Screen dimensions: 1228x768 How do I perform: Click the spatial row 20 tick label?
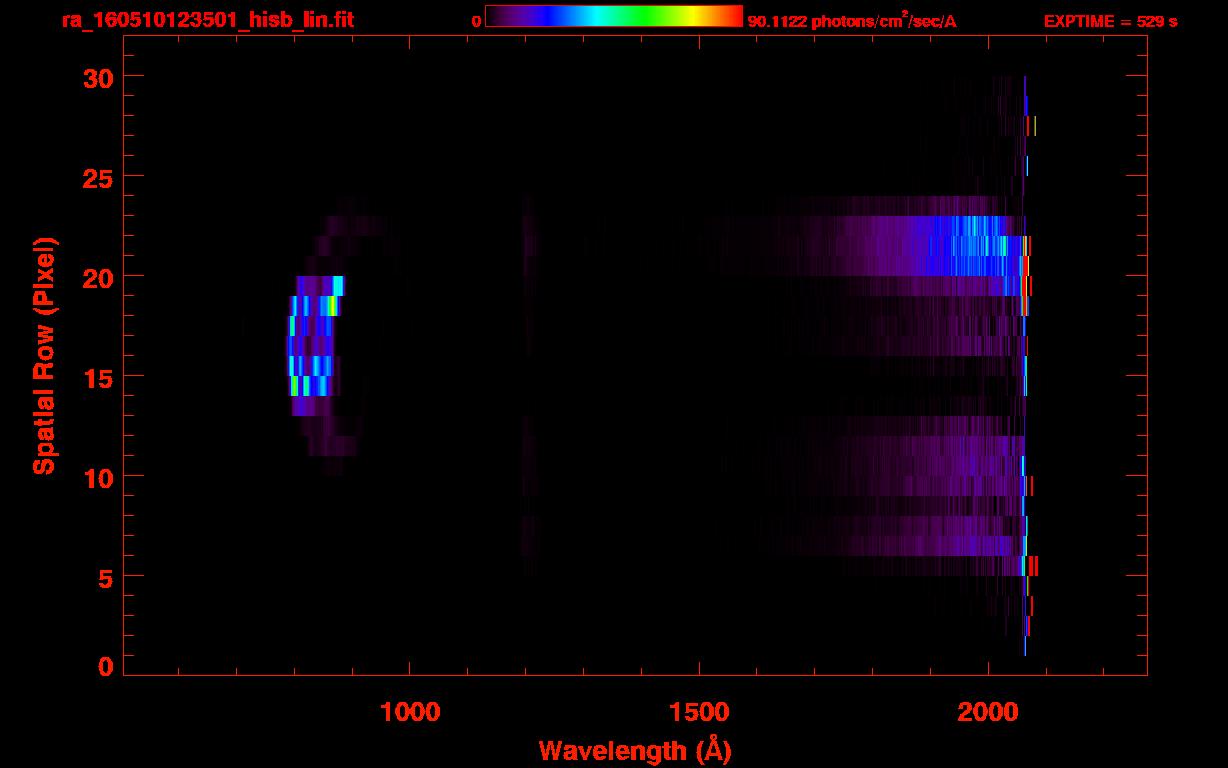pyautogui.click(x=98, y=277)
